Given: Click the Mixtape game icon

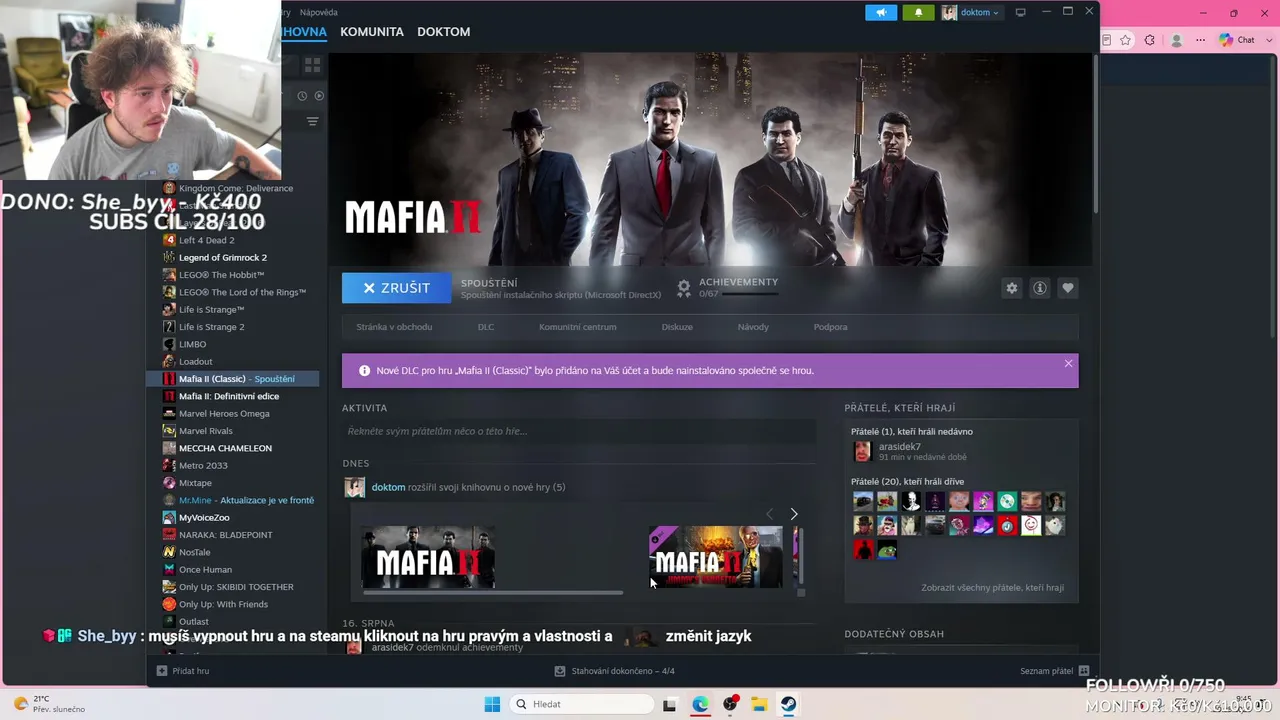Looking at the screenshot, I should pos(169,483).
